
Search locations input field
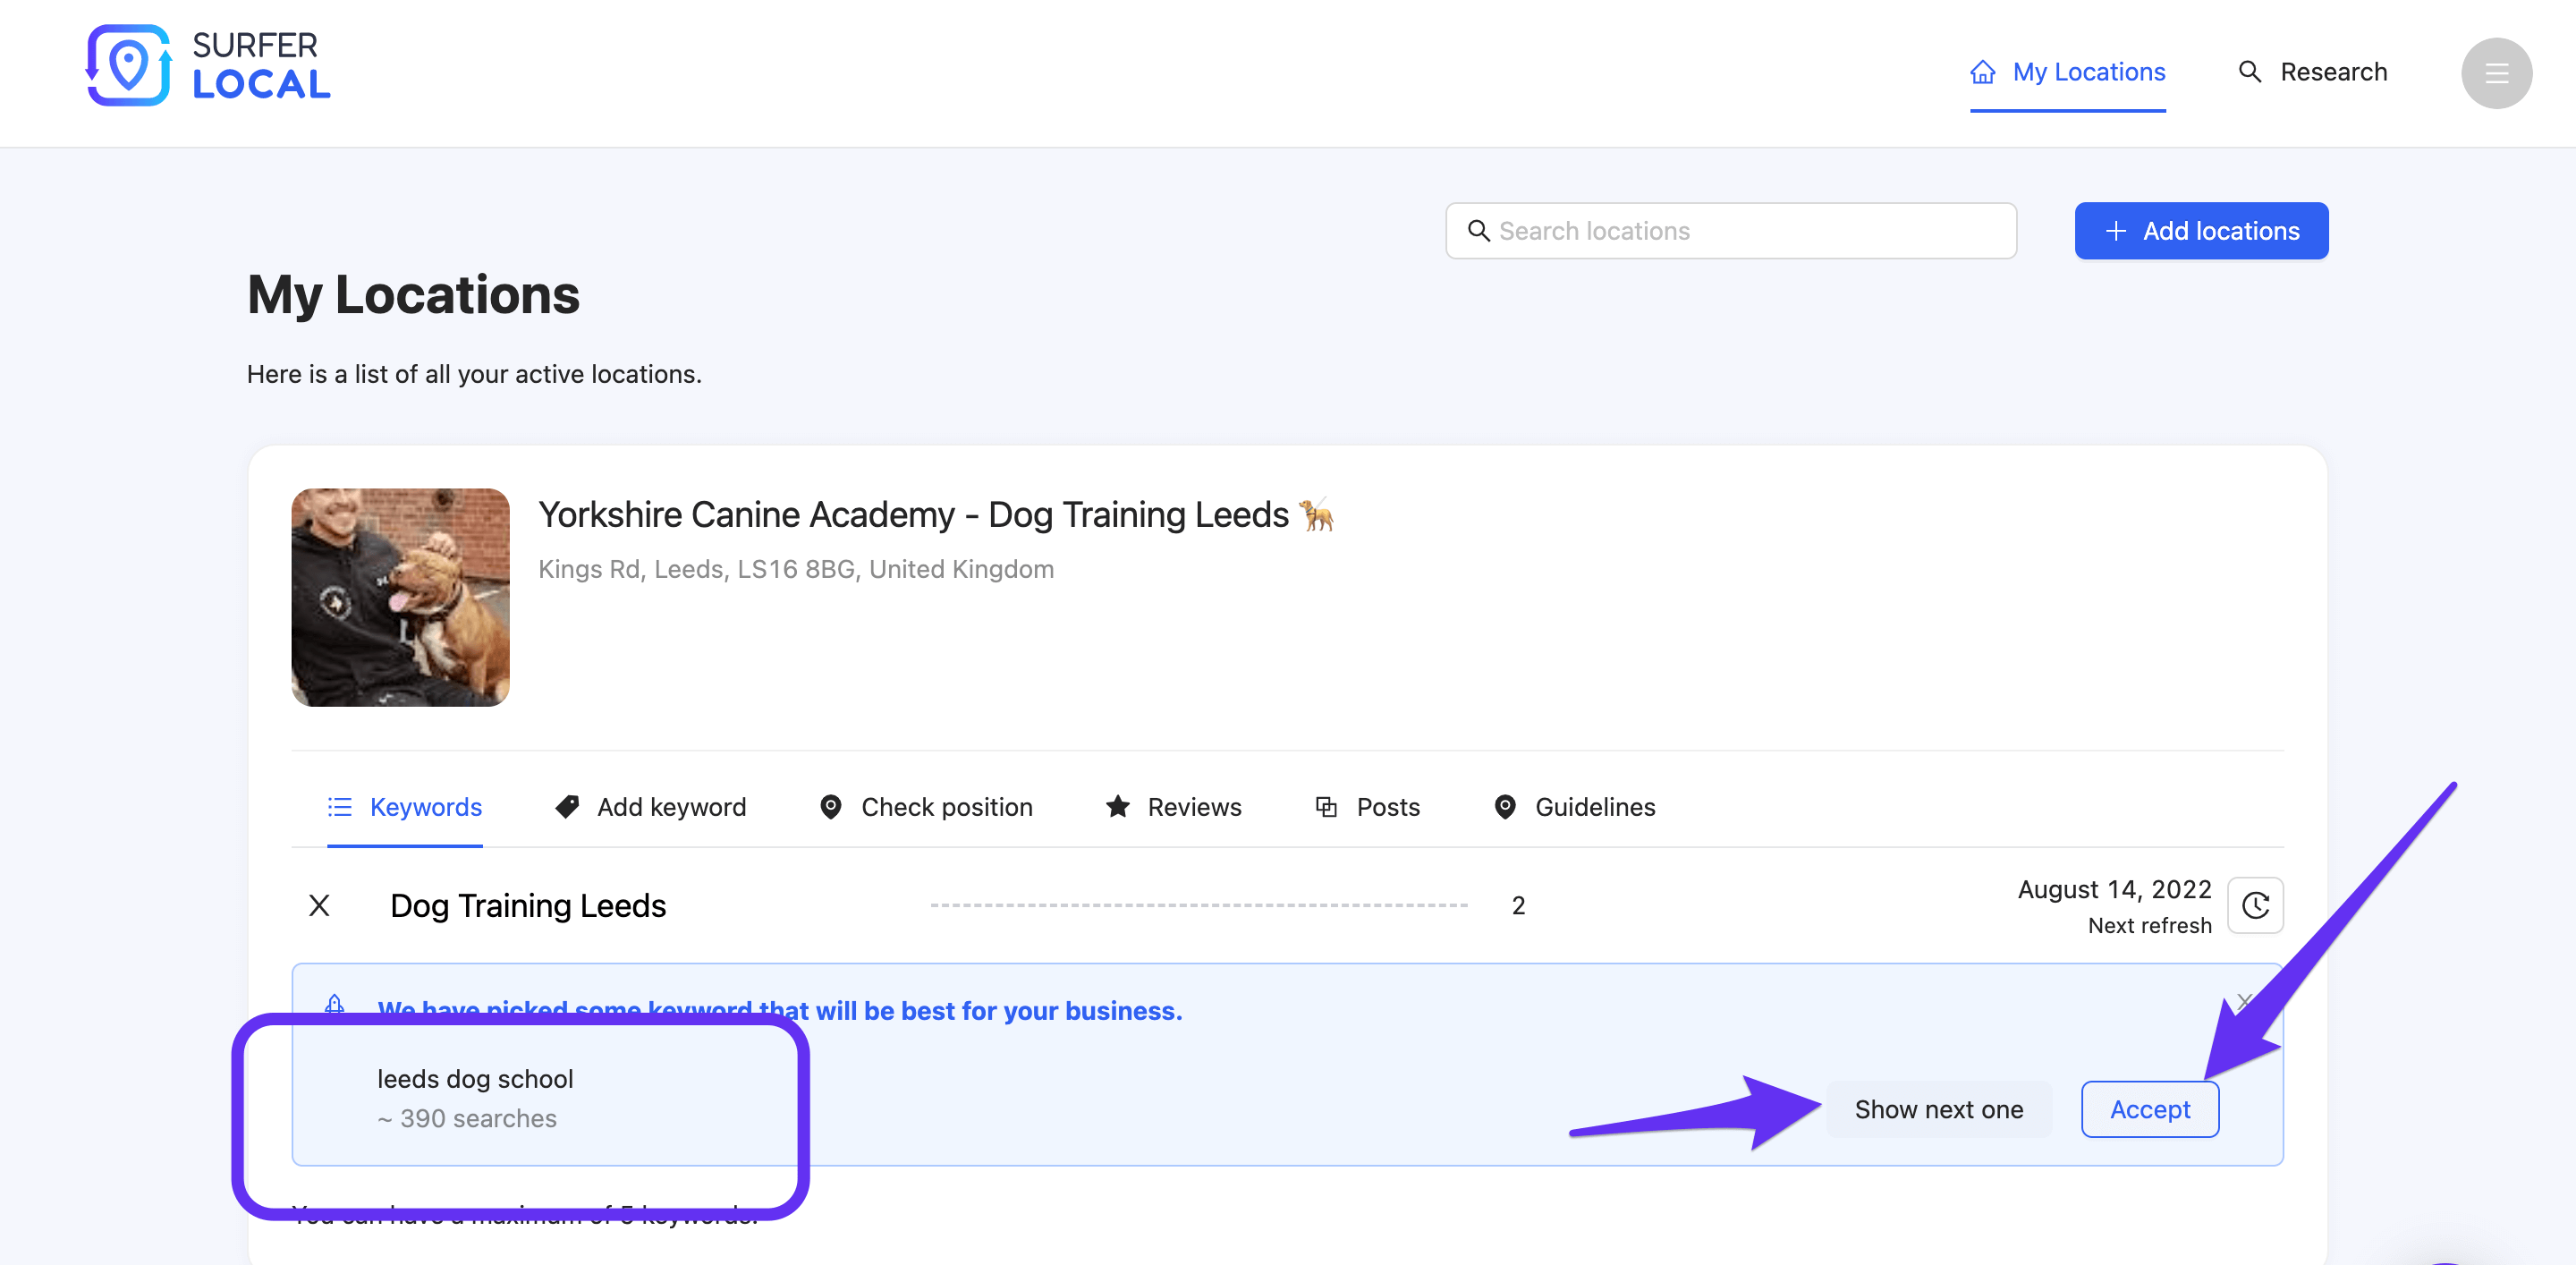point(1730,230)
